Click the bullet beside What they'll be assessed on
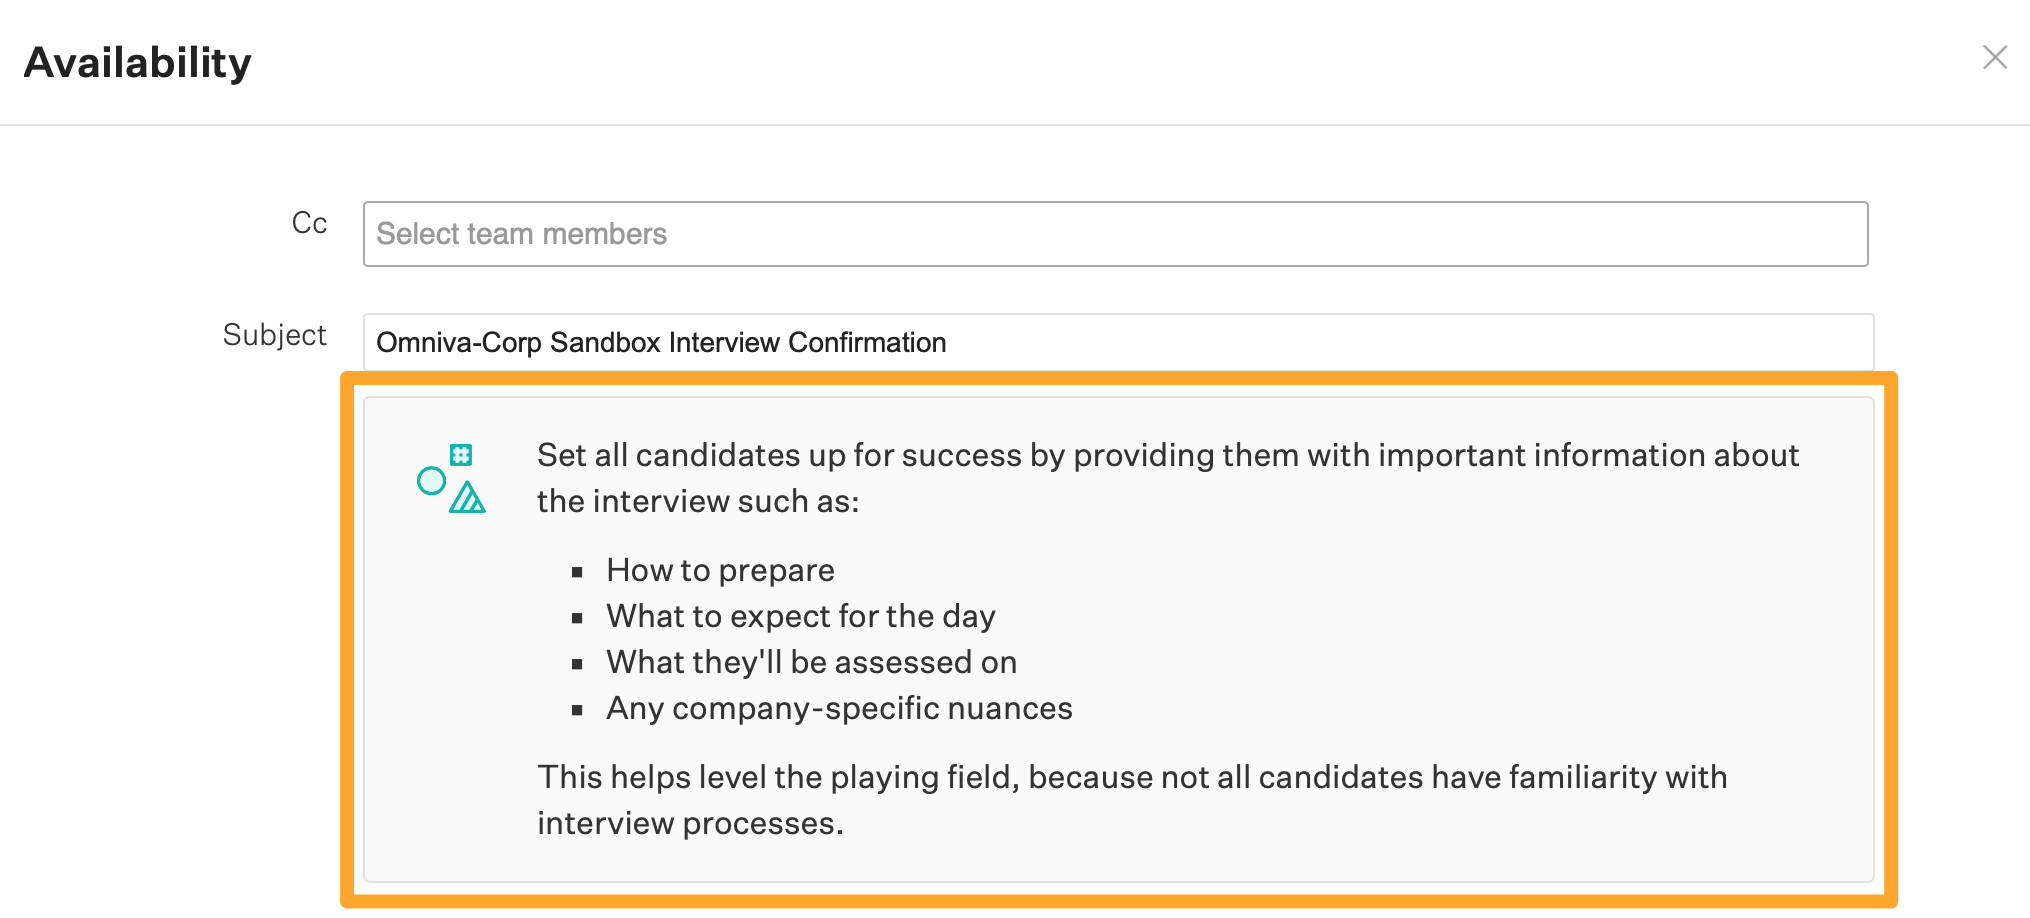Viewport: 2030px width, 918px height. (x=577, y=663)
